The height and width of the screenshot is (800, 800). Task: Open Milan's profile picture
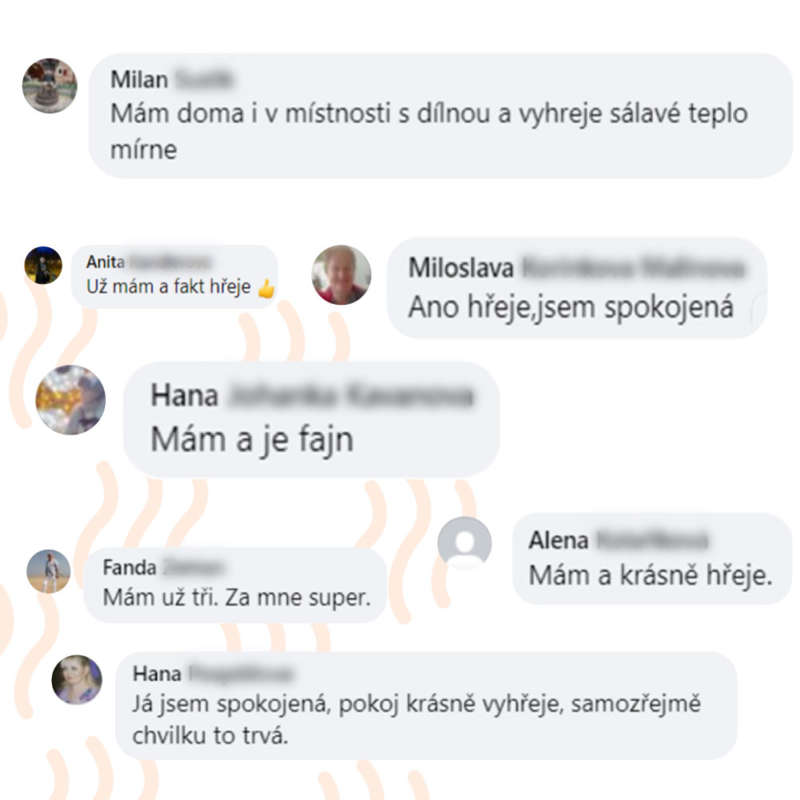[x=50, y=86]
